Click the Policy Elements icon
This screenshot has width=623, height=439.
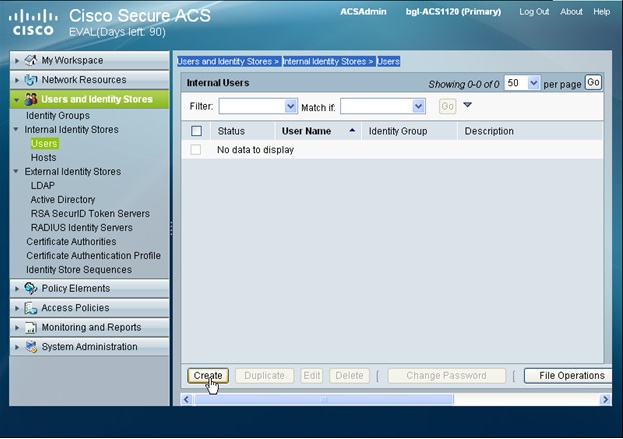31,288
